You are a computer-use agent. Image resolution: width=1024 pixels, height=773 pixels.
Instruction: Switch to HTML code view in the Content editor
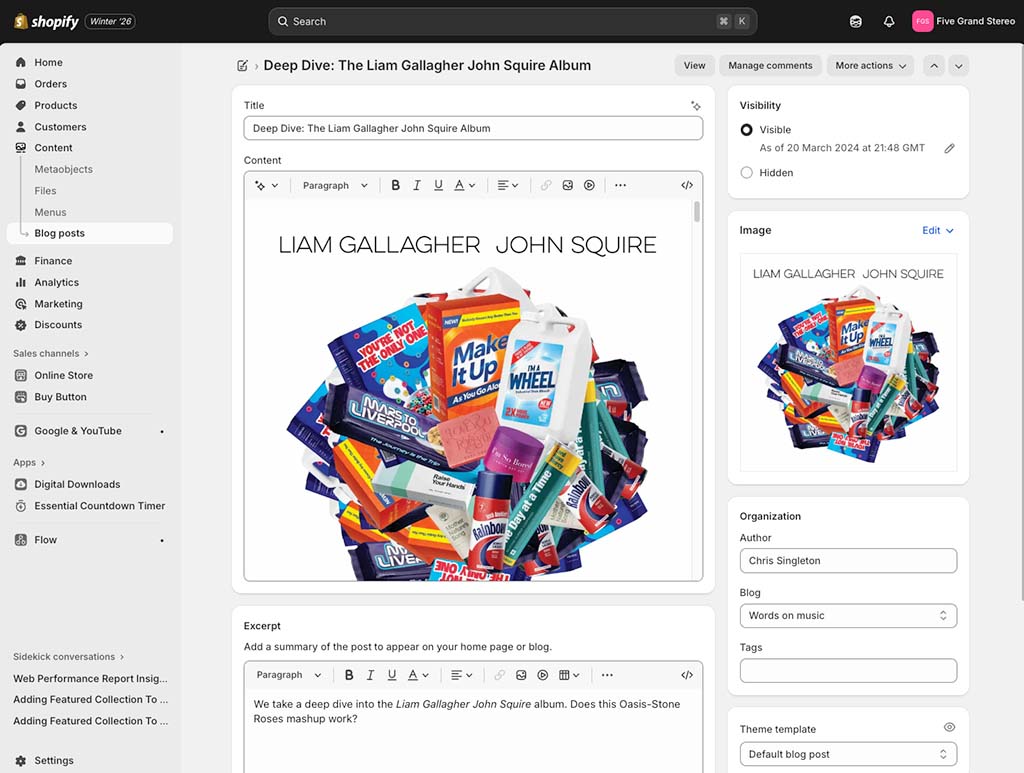(x=687, y=185)
